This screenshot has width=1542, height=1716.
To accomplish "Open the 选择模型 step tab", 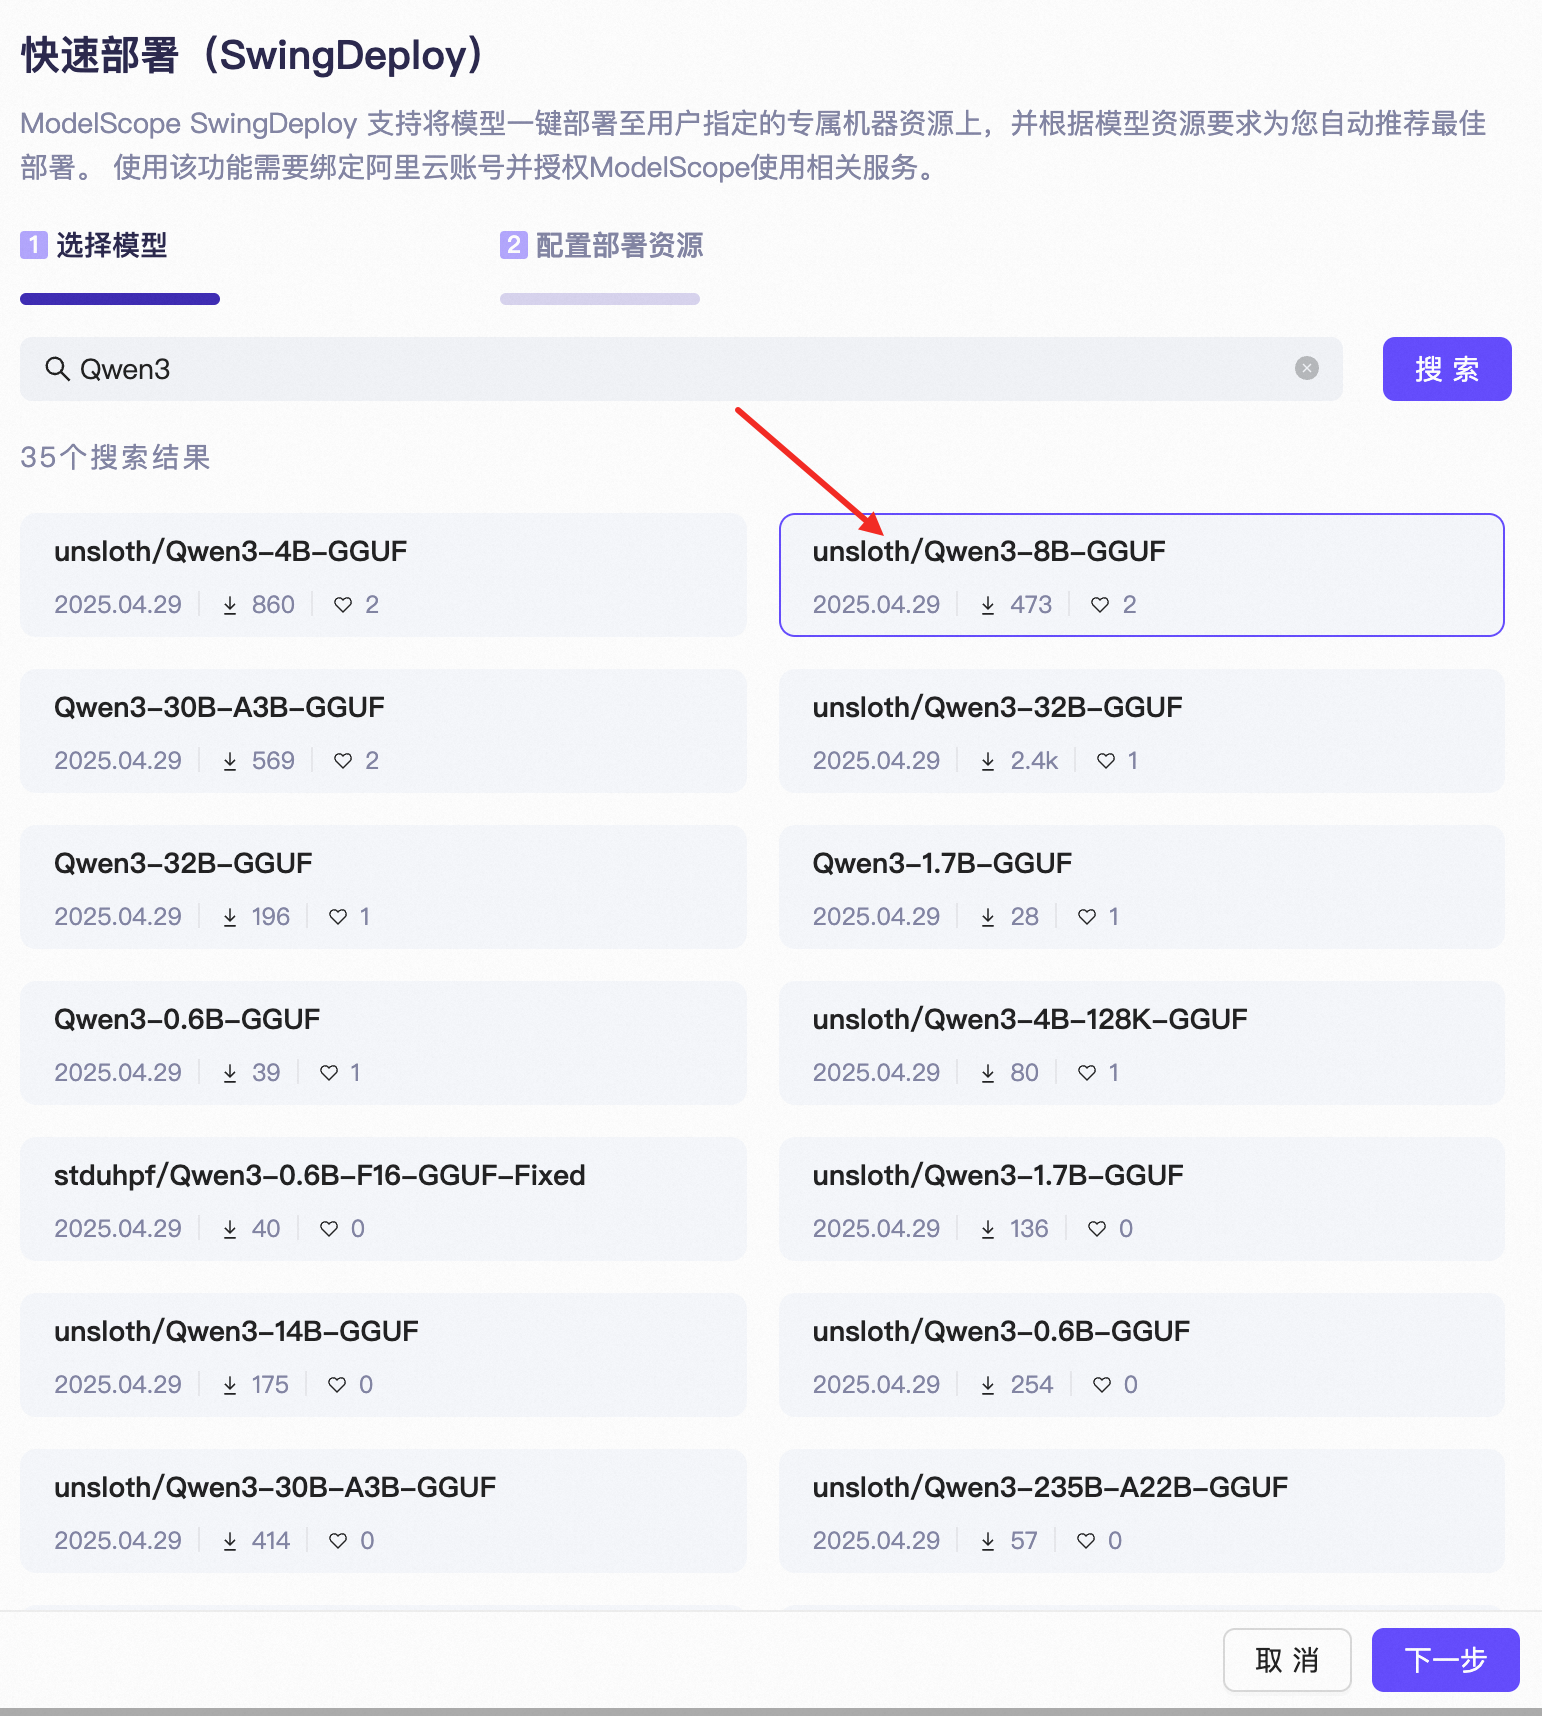I will [95, 245].
